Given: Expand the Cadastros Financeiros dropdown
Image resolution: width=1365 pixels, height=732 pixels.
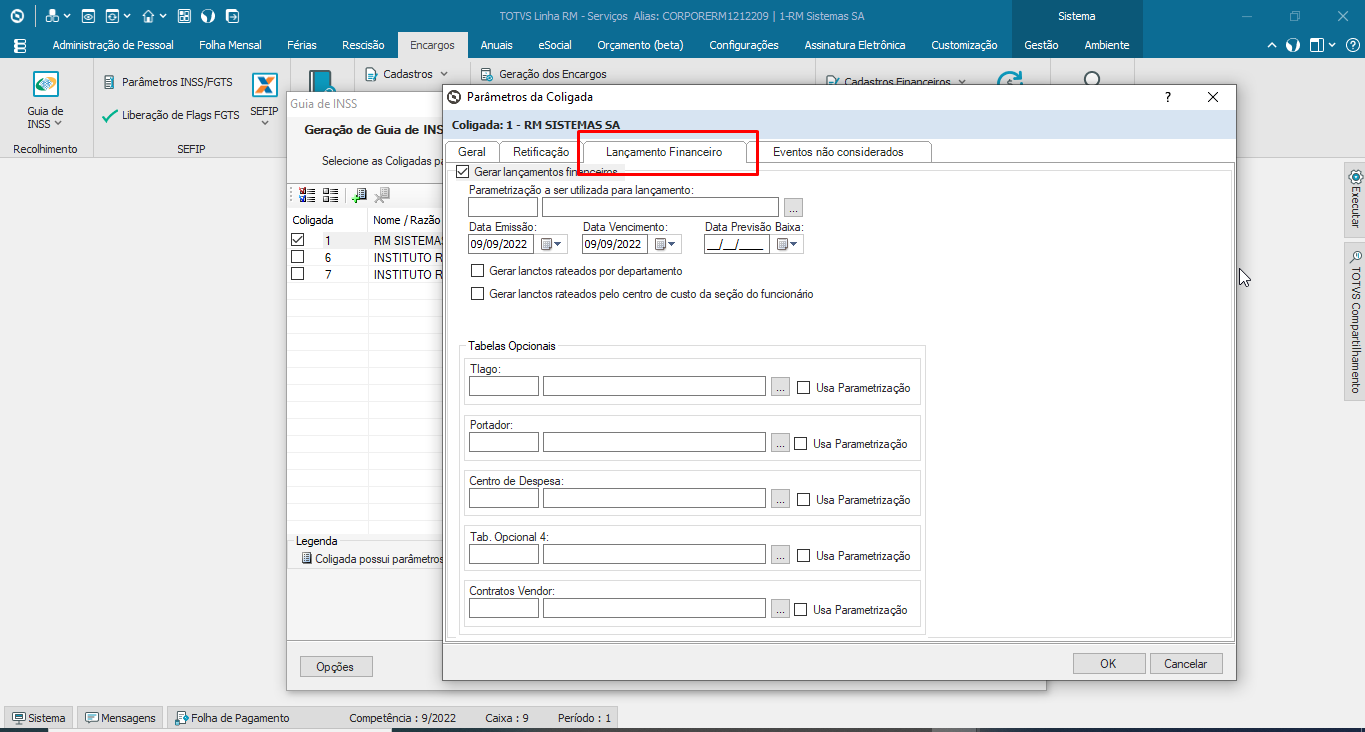Looking at the screenshot, I should (962, 82).
